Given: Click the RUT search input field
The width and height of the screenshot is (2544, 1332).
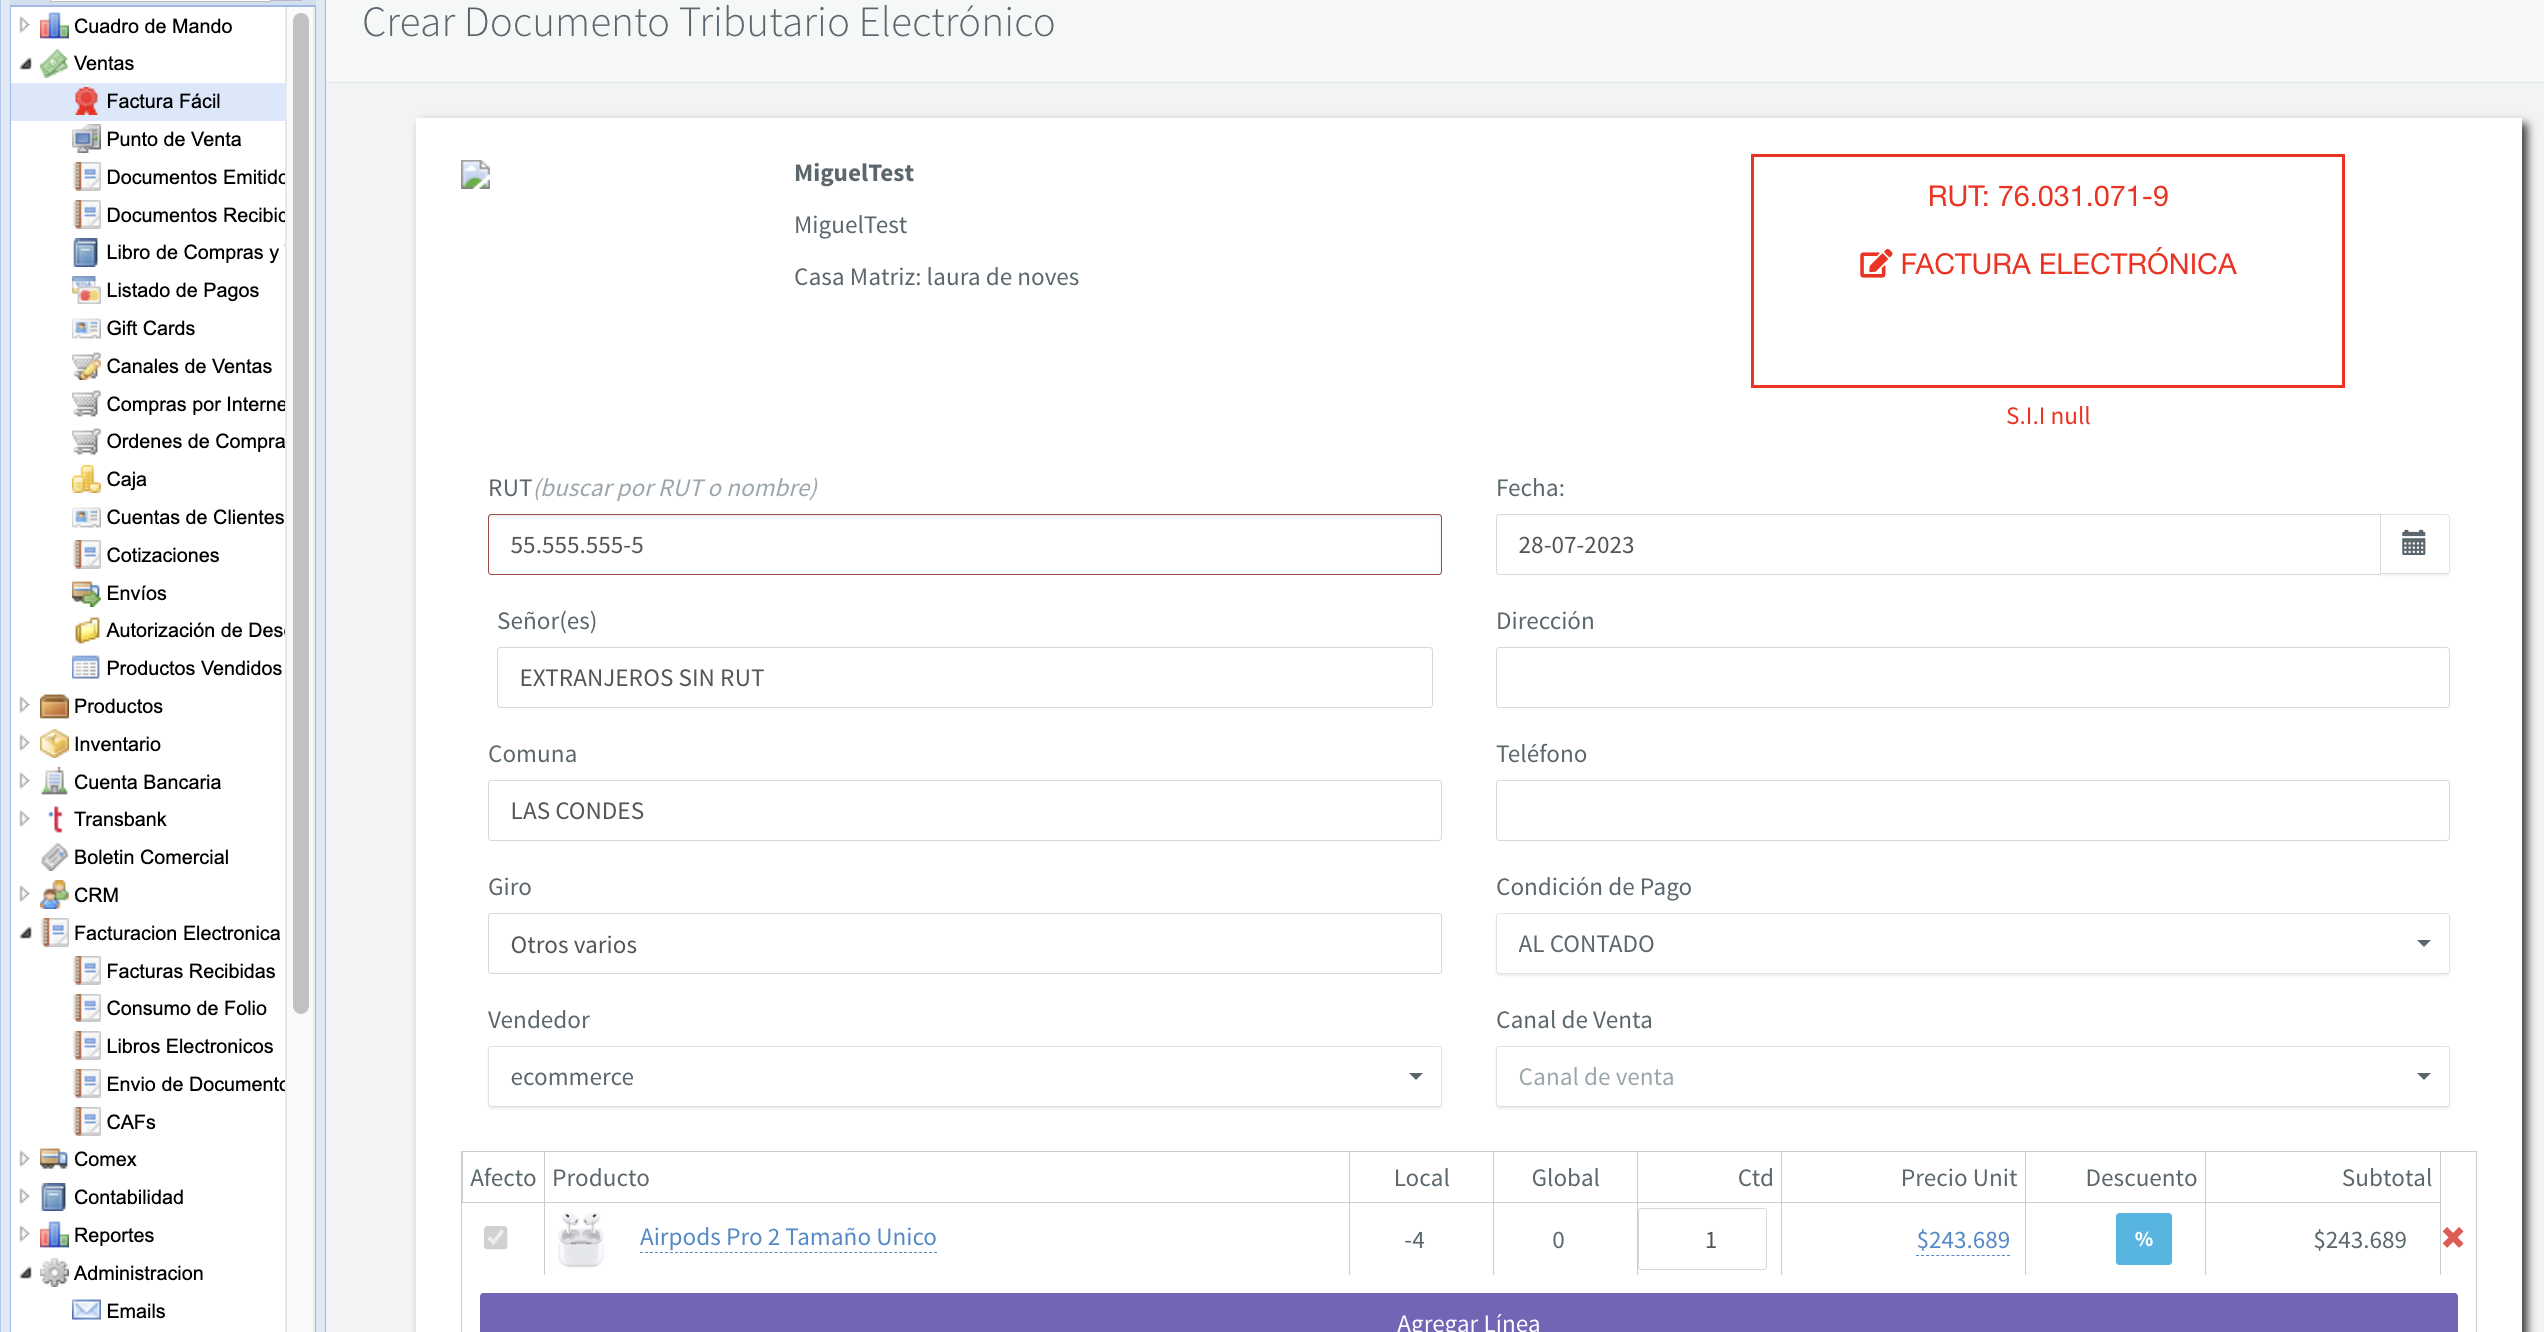Looking at the screenshot, I should pos(964,545).
